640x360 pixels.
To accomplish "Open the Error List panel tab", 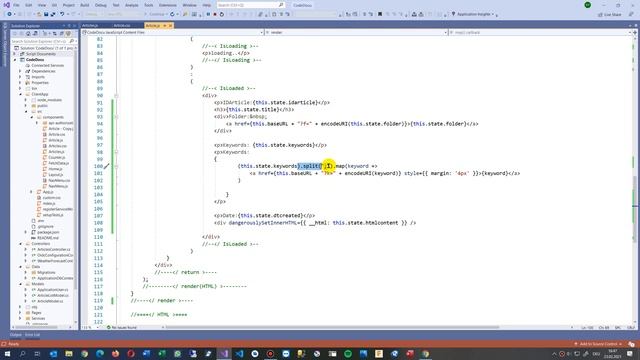I will coord(32,335).
